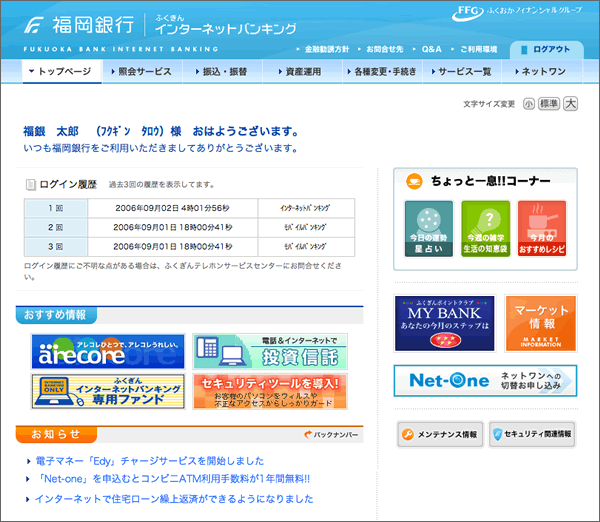600x522 pixels.
Task: Open the Edy charge service notice
Action: [x=150, y=461]
